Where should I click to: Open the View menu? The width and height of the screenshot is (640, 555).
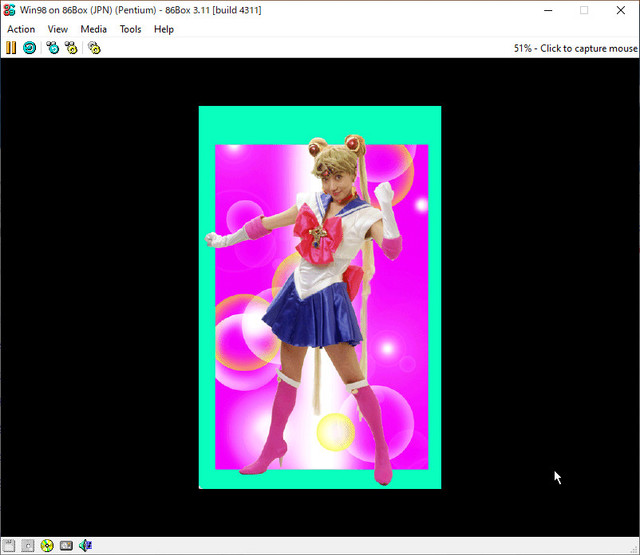coord(58,29)
